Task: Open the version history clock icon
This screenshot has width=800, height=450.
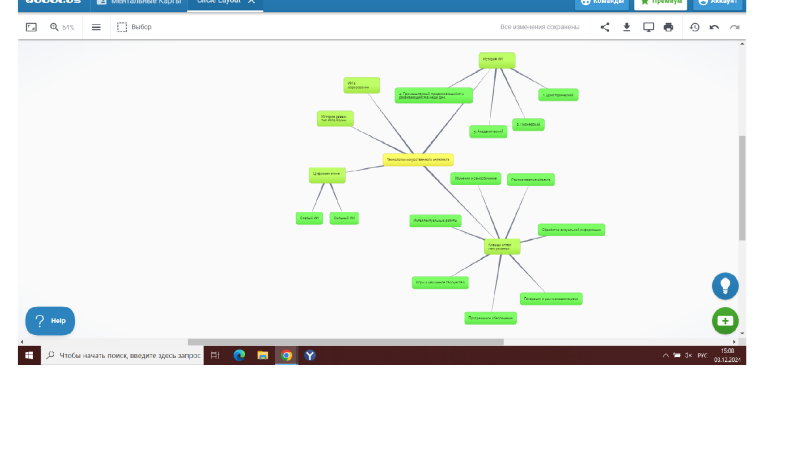Action: pos(695,27)
